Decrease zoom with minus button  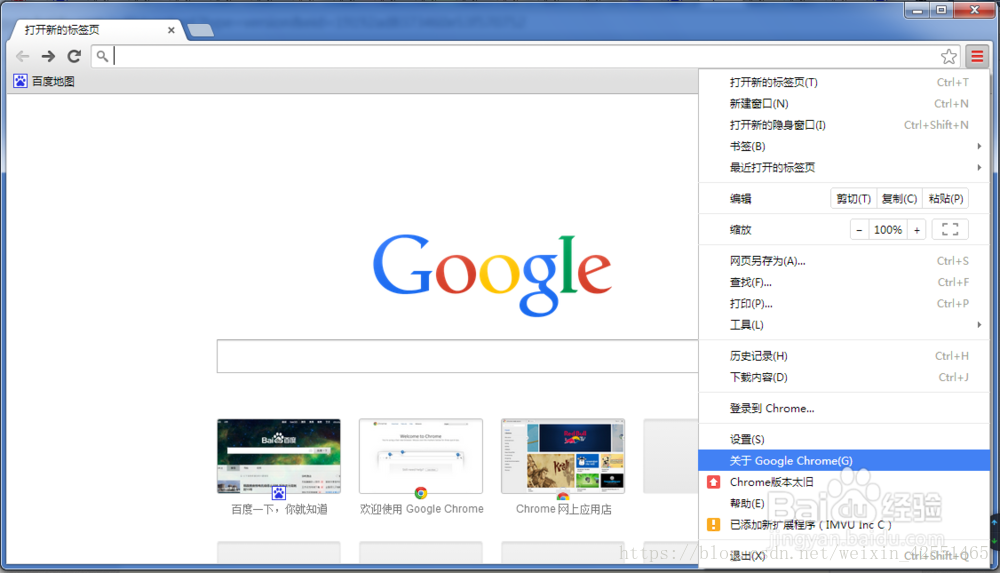(859, 230)
